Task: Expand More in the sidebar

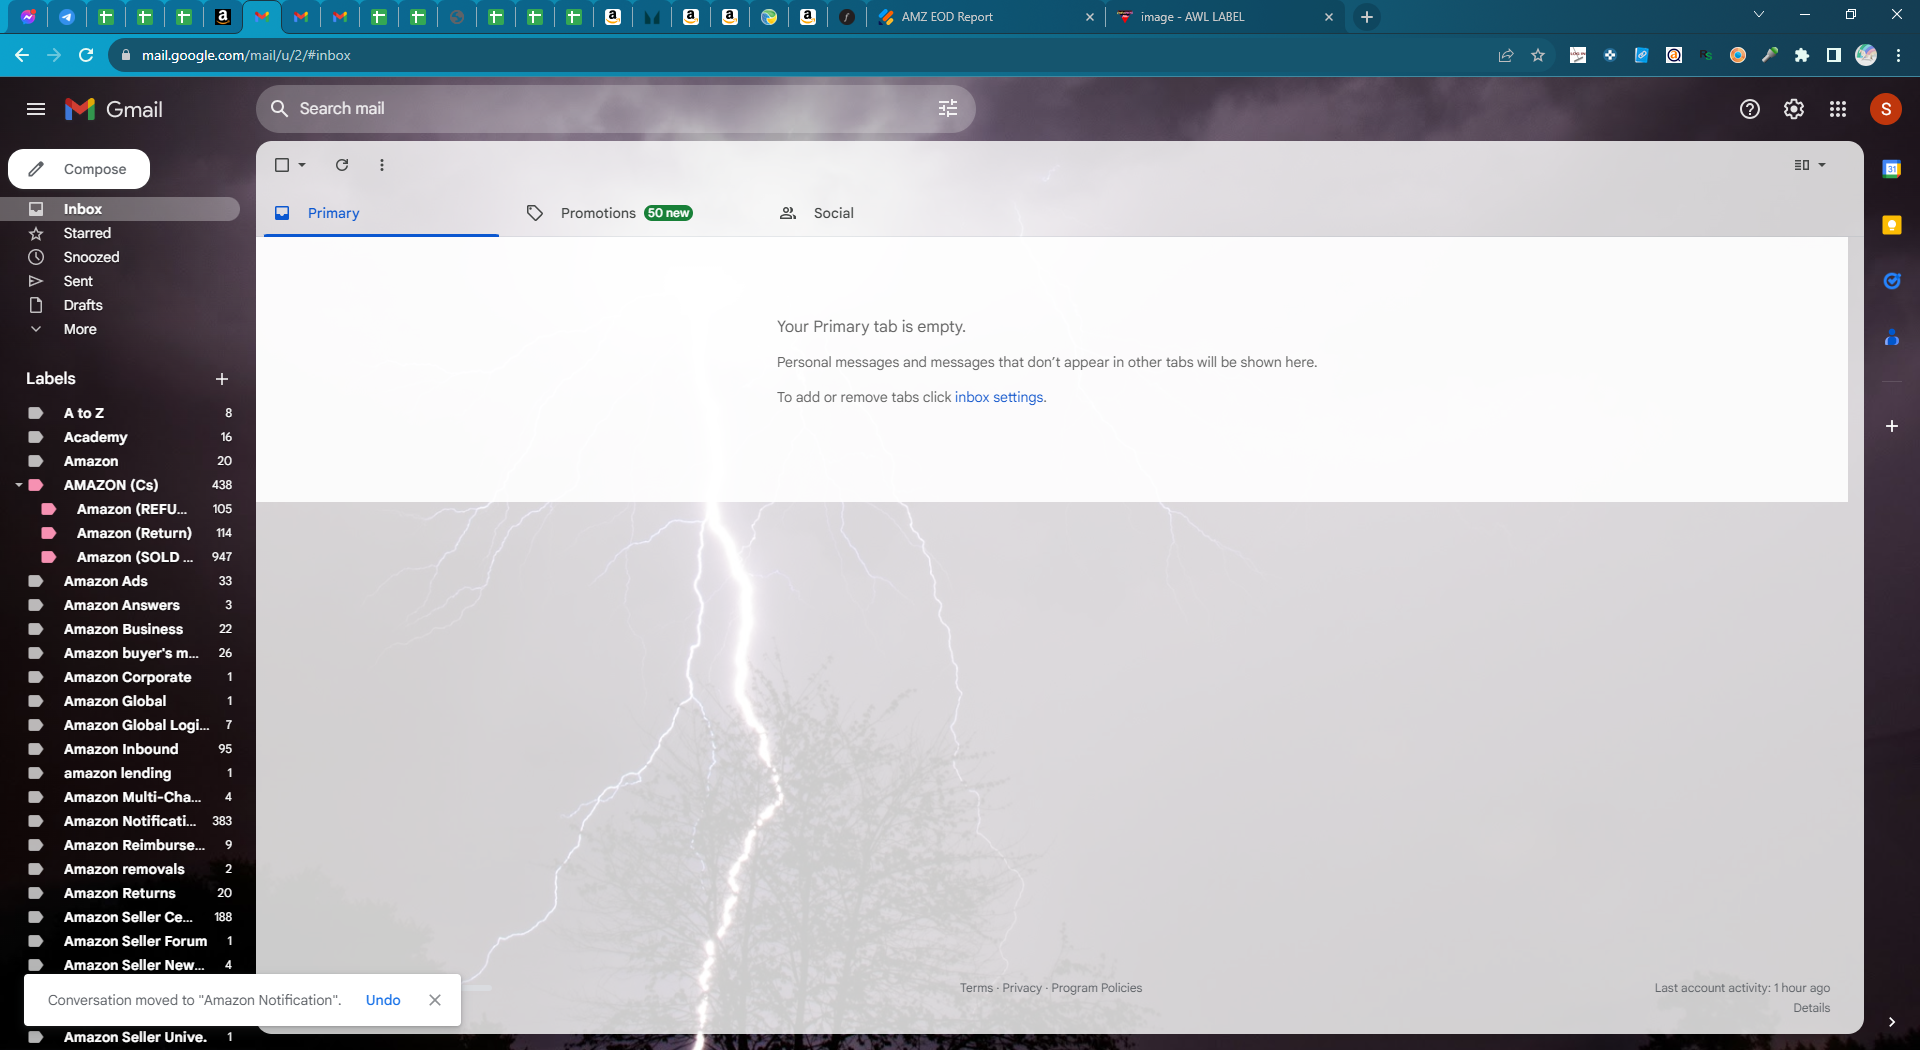Action: [x=80, y=329]
